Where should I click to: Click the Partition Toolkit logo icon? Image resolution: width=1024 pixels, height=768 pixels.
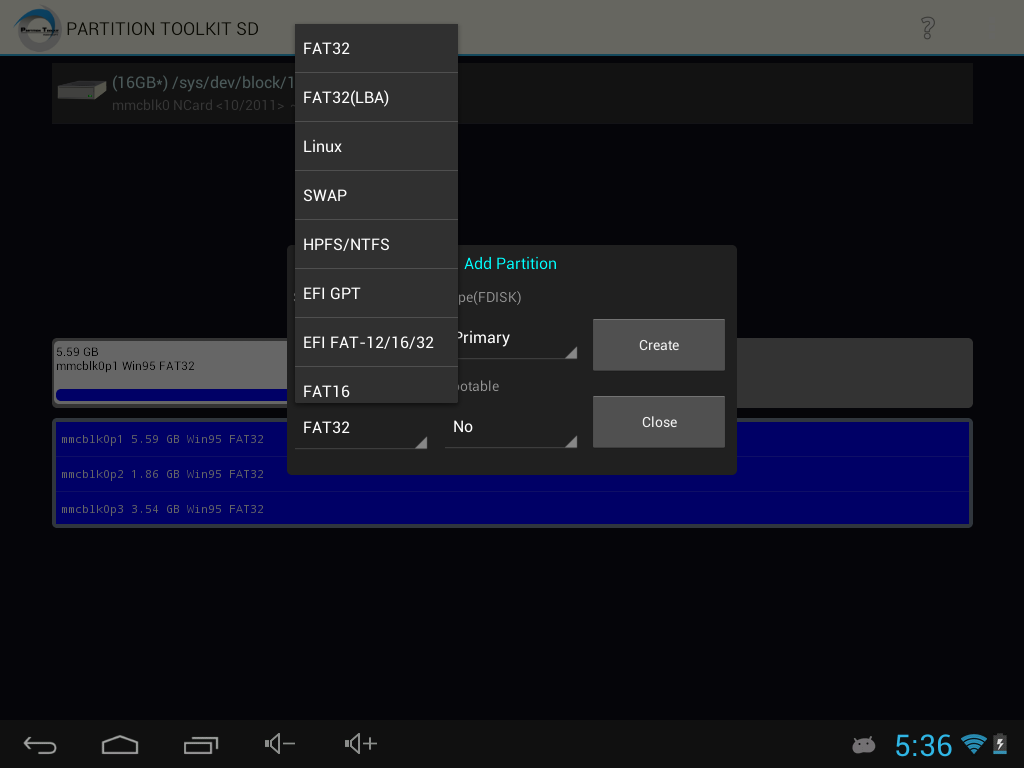click(x=35, y=28)
